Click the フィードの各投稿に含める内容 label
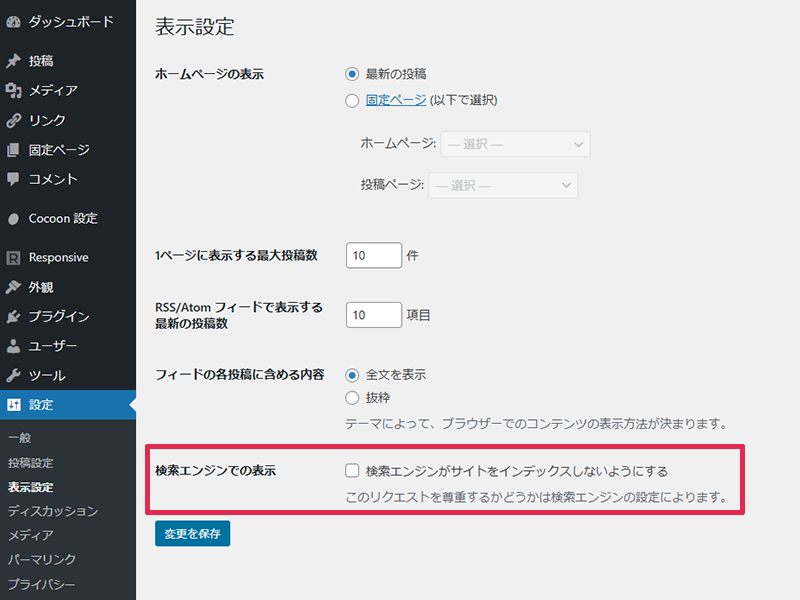Screen dimensions: 800x600 (x=240, y=374)
